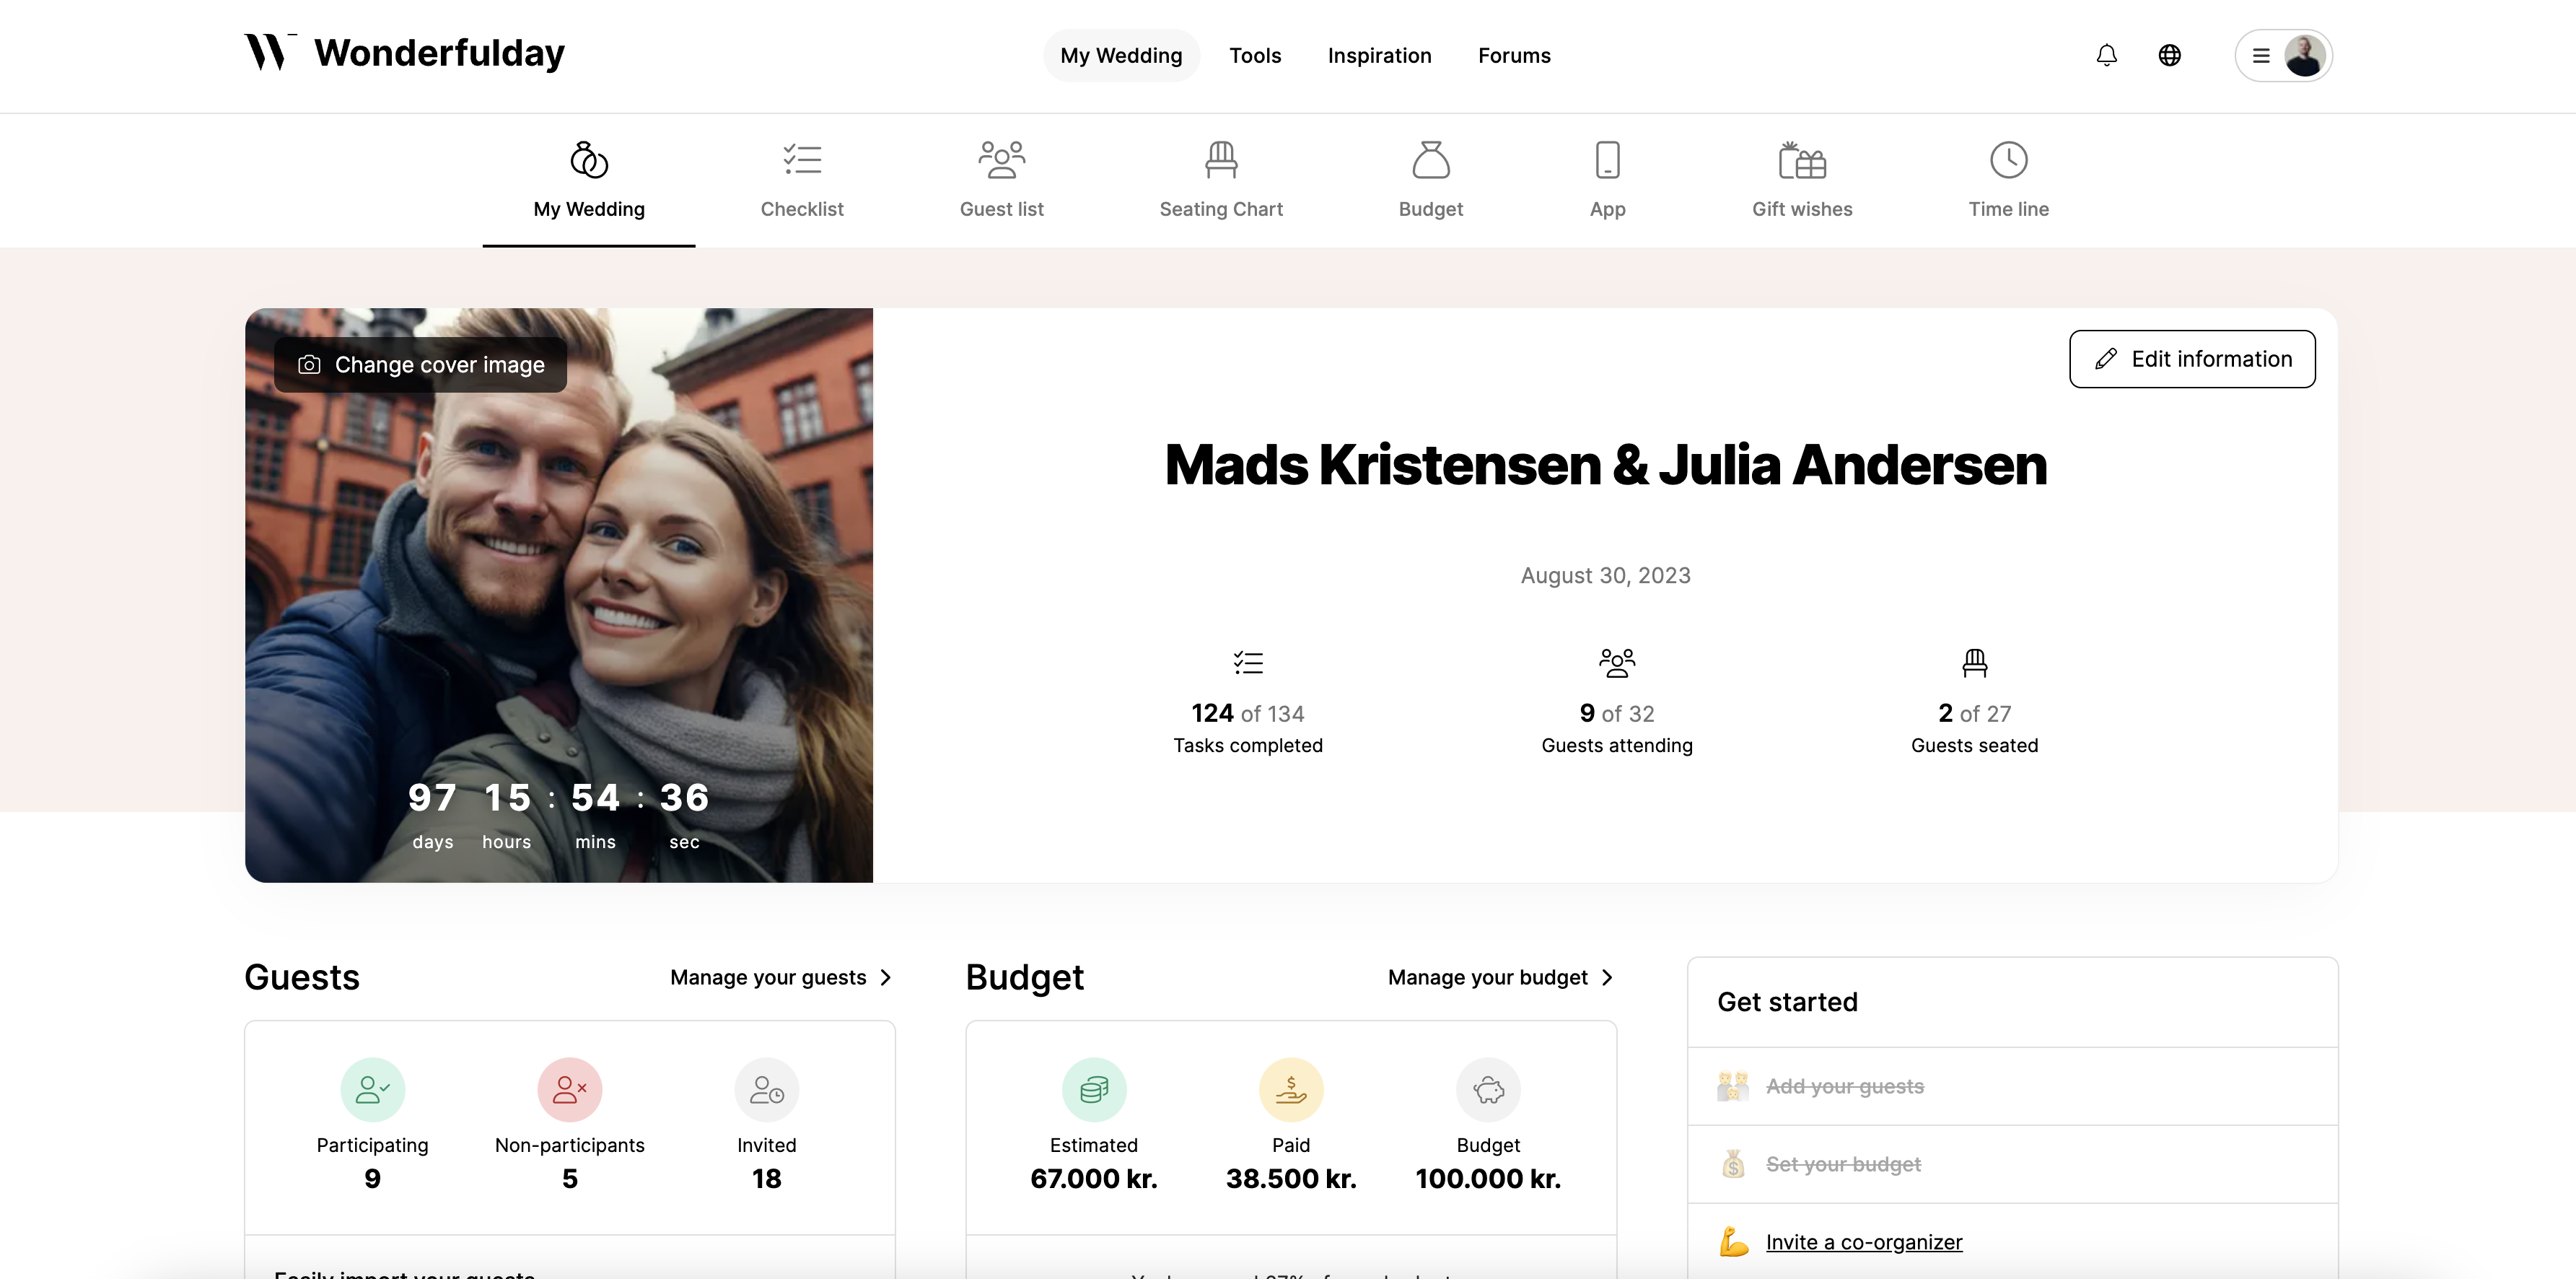Open the Inspiration top menu
Viewport: 2576px width, 1279px height.
pos(1379,55)
